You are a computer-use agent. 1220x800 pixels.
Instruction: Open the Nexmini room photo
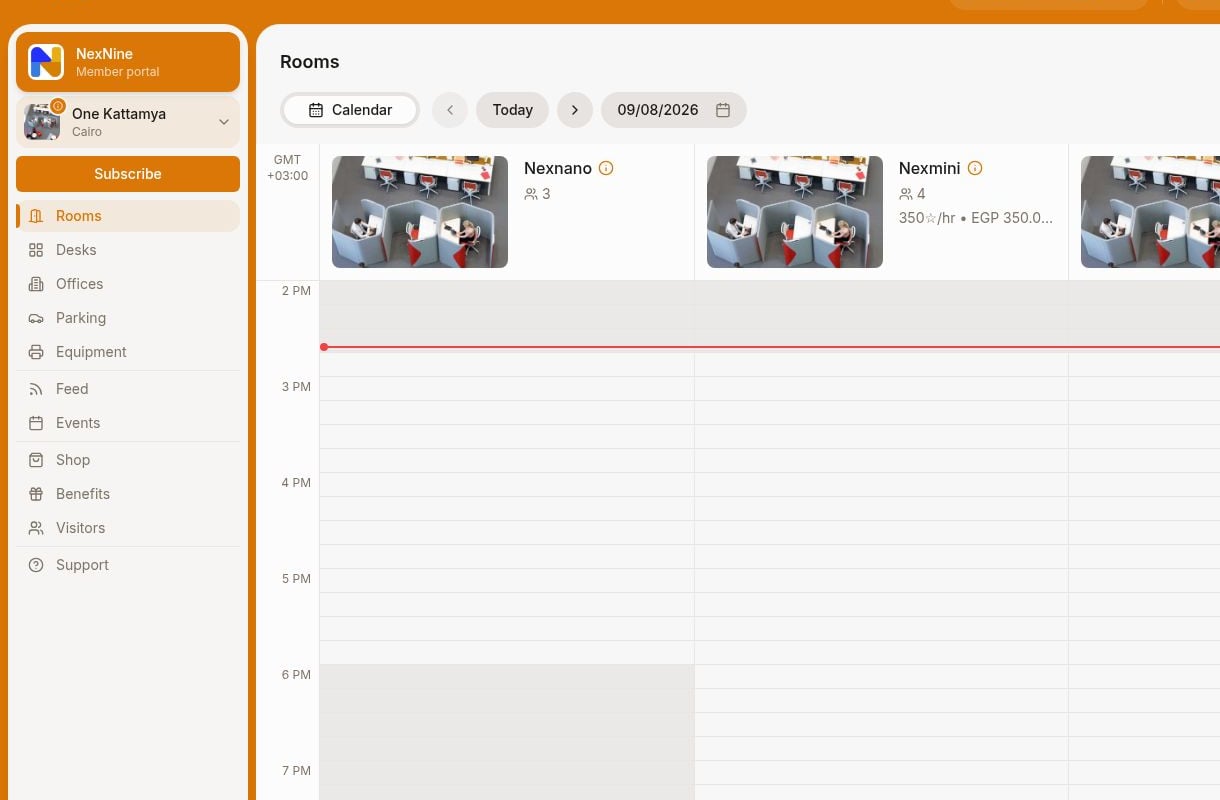click(795, 212)
